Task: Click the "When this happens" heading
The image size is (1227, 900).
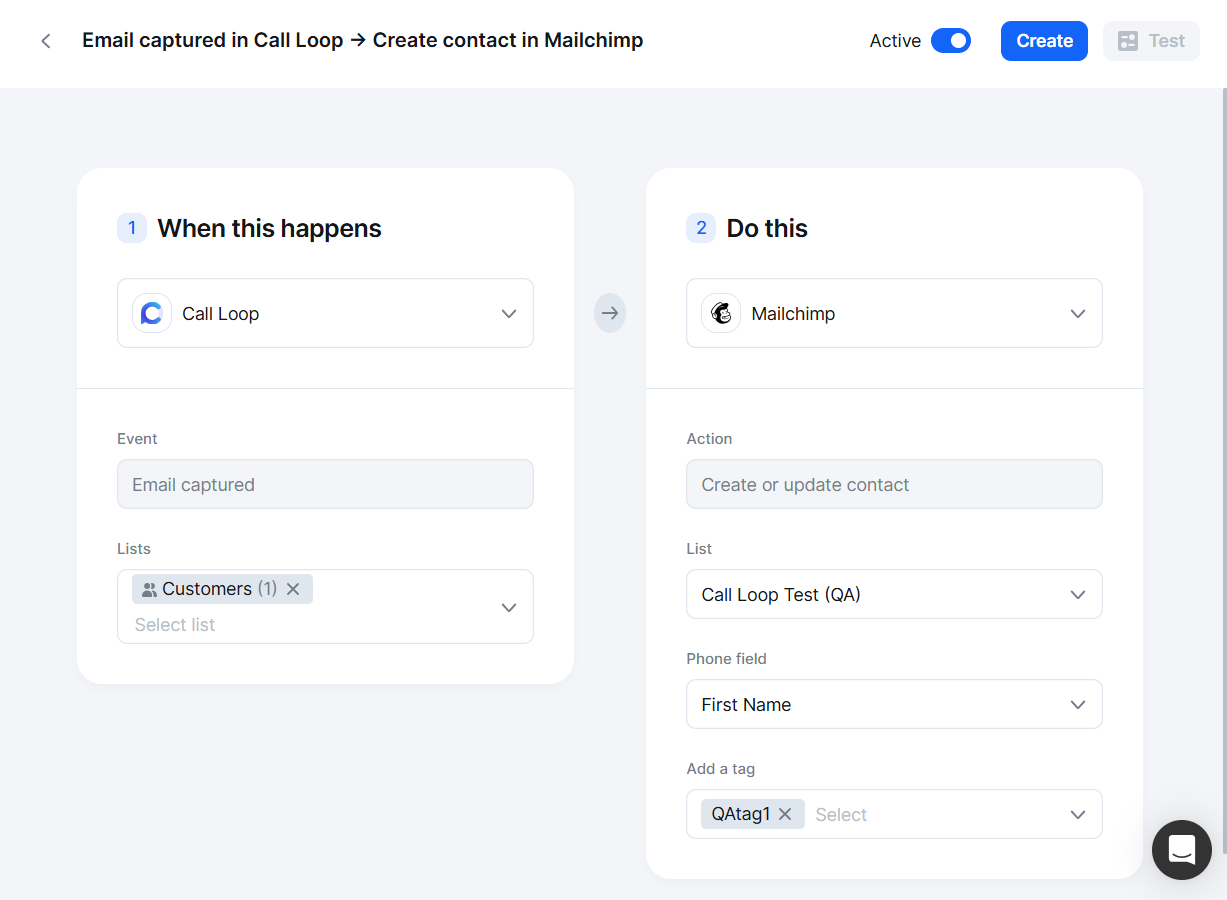Action: 269,228
